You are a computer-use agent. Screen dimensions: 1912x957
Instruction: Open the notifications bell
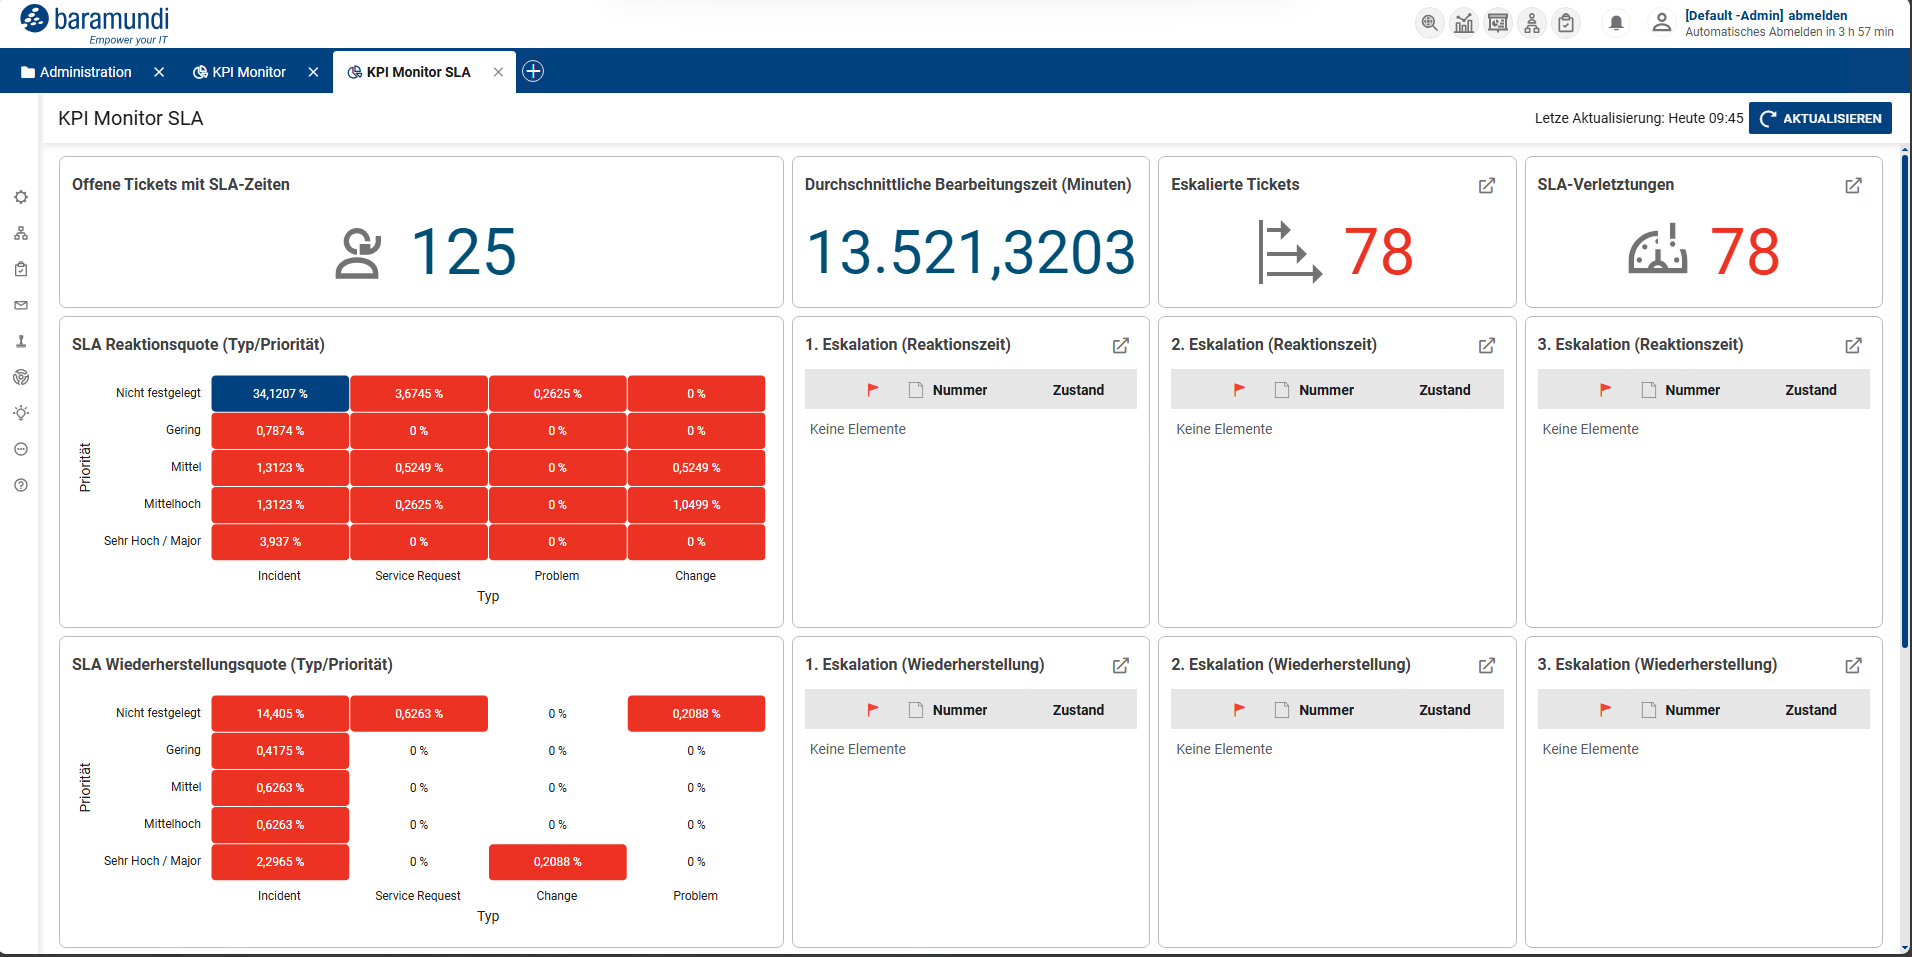pos(1616,22)
